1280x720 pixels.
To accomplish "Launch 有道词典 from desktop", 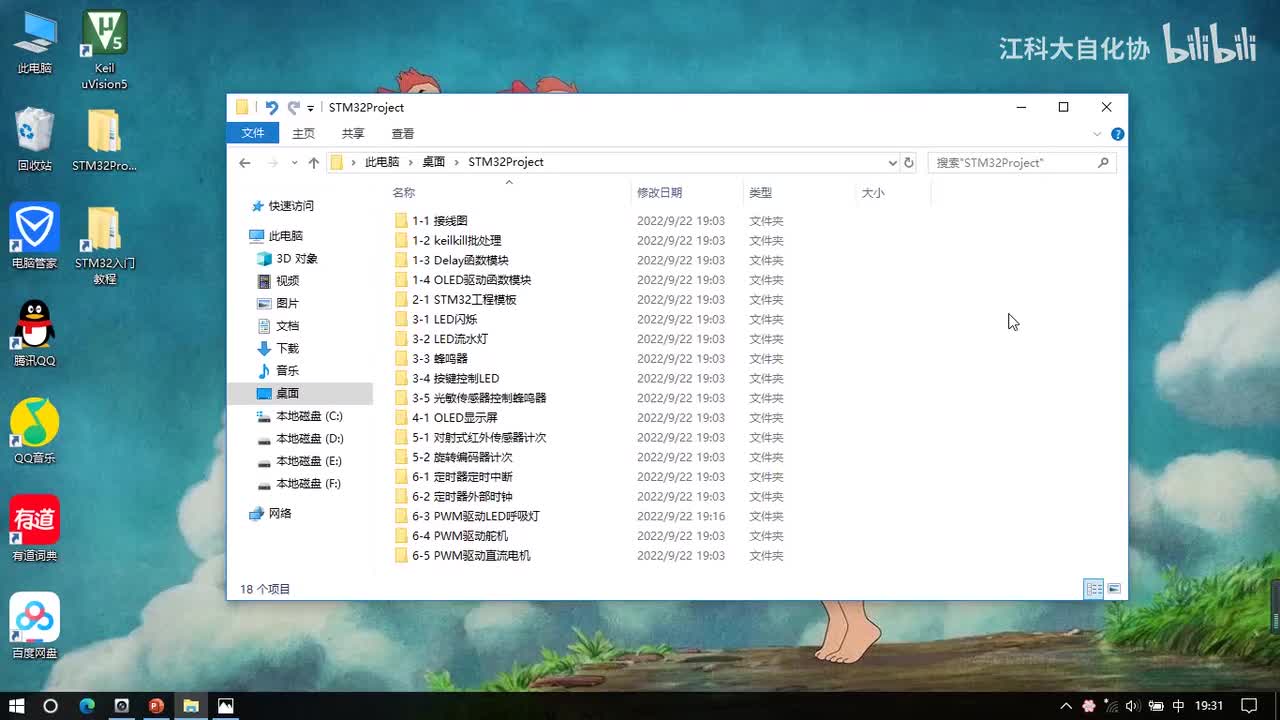I will point(35,528).
